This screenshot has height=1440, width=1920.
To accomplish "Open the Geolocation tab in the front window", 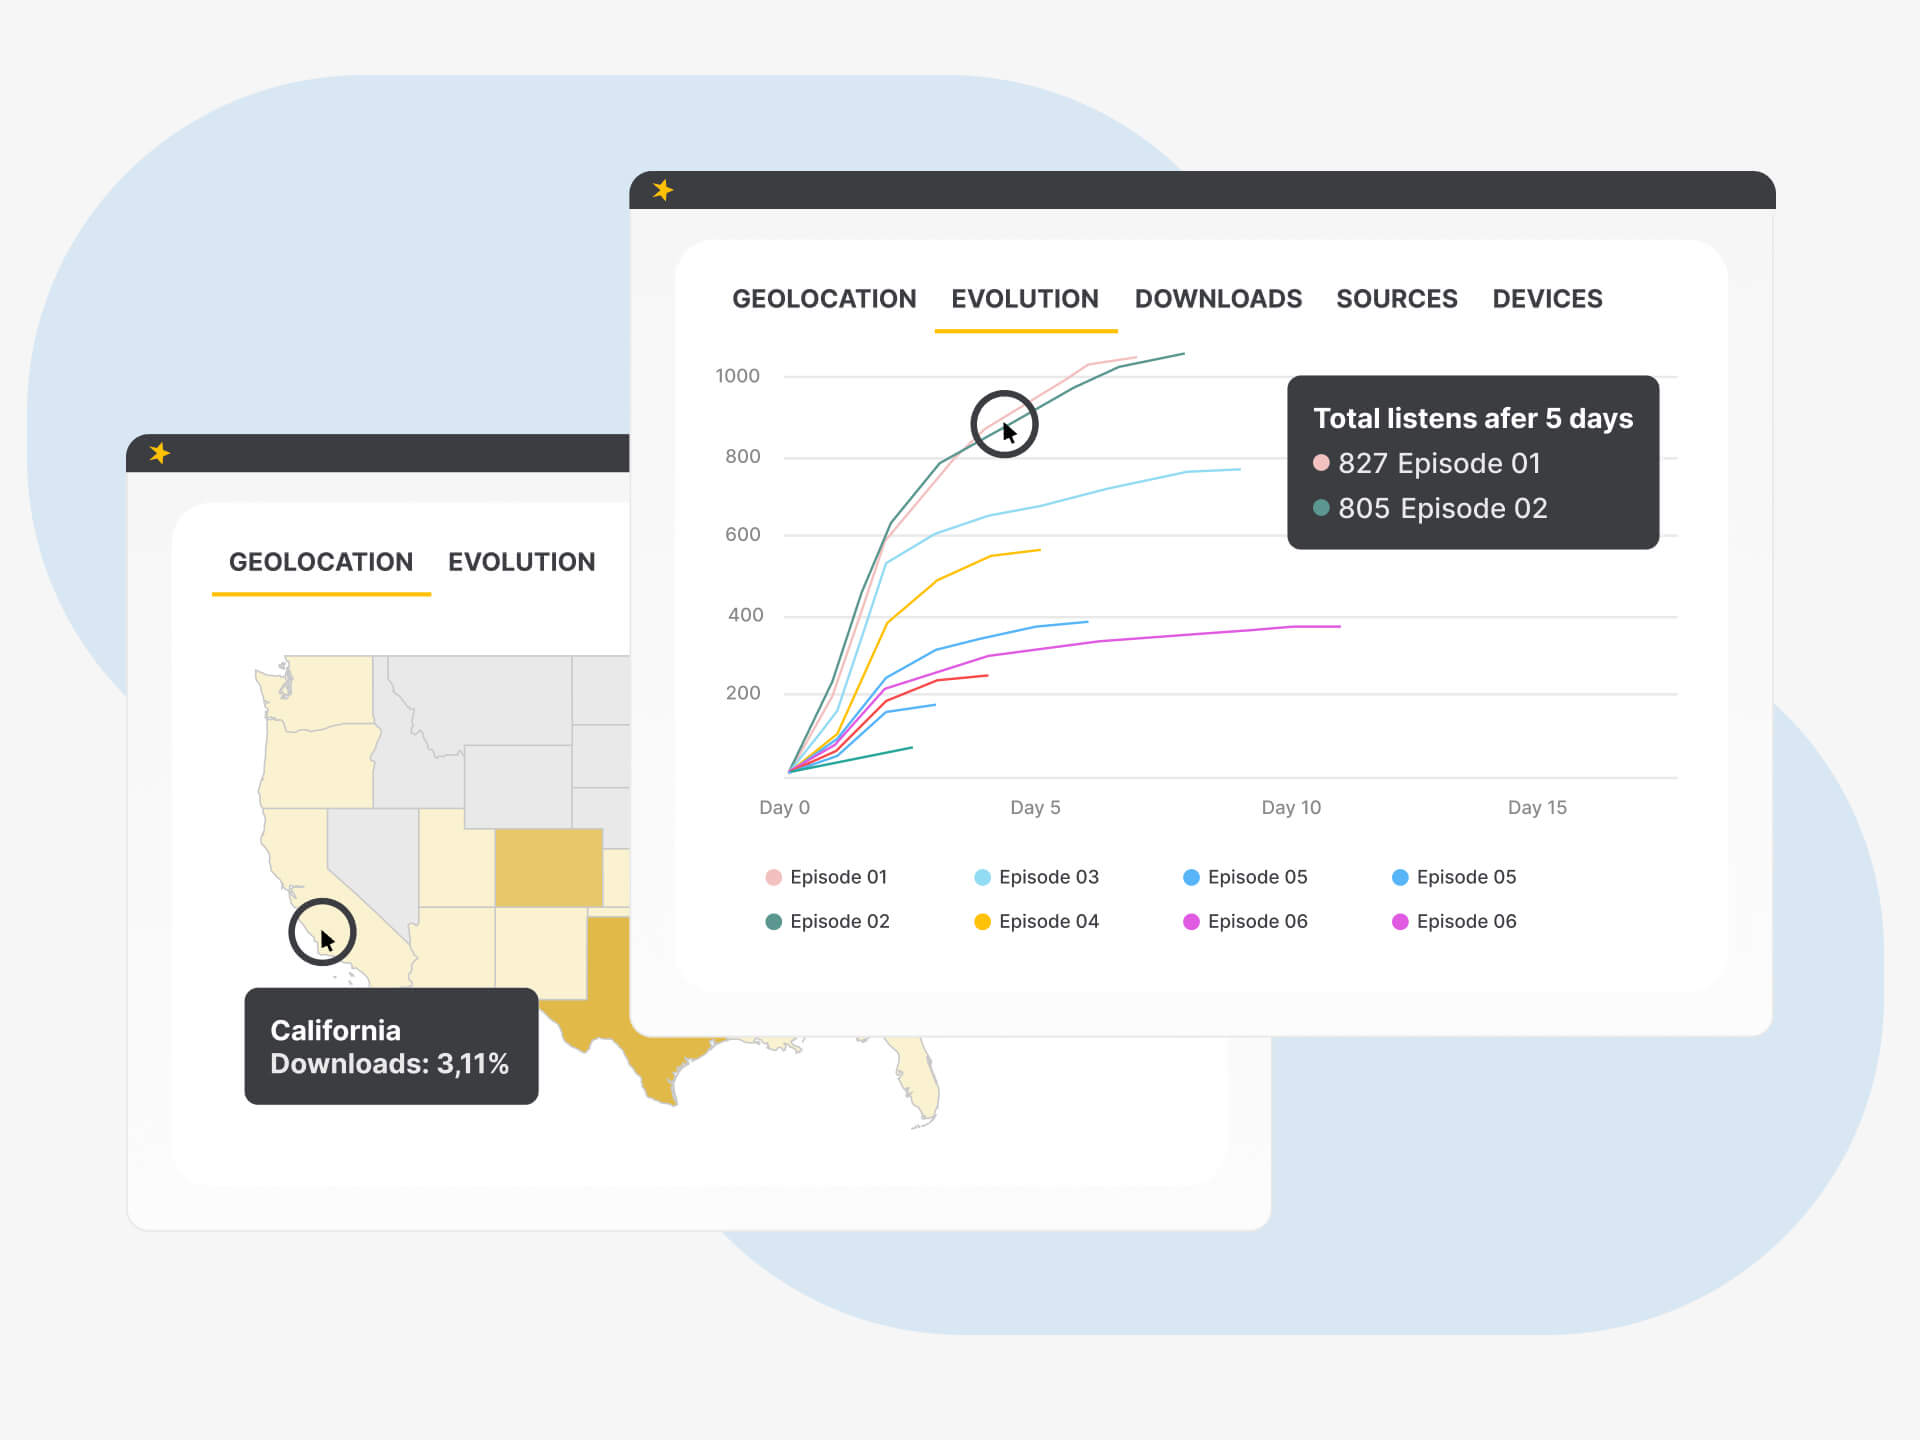I will click(x=823, y=299).
